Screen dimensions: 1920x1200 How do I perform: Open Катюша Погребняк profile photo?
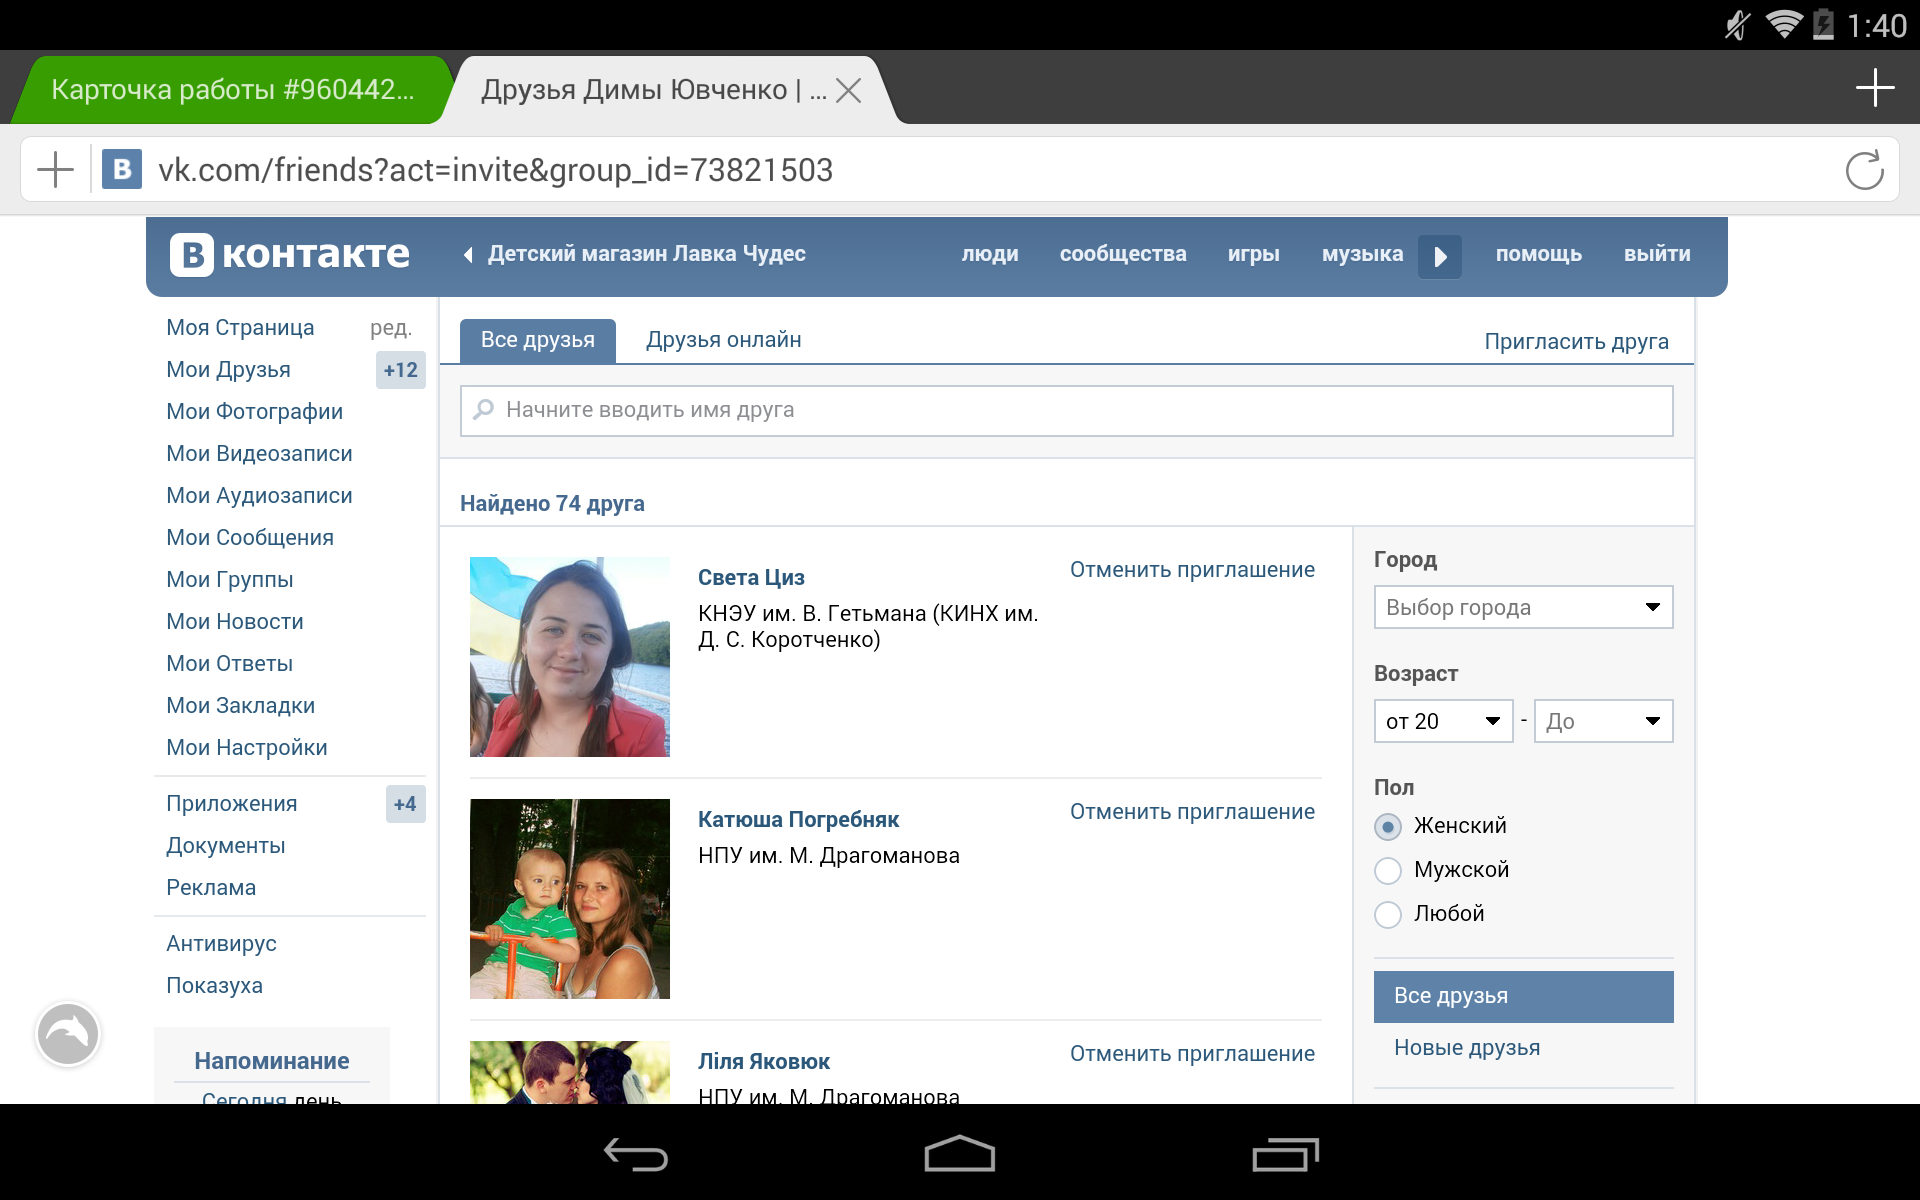point(570,899)
